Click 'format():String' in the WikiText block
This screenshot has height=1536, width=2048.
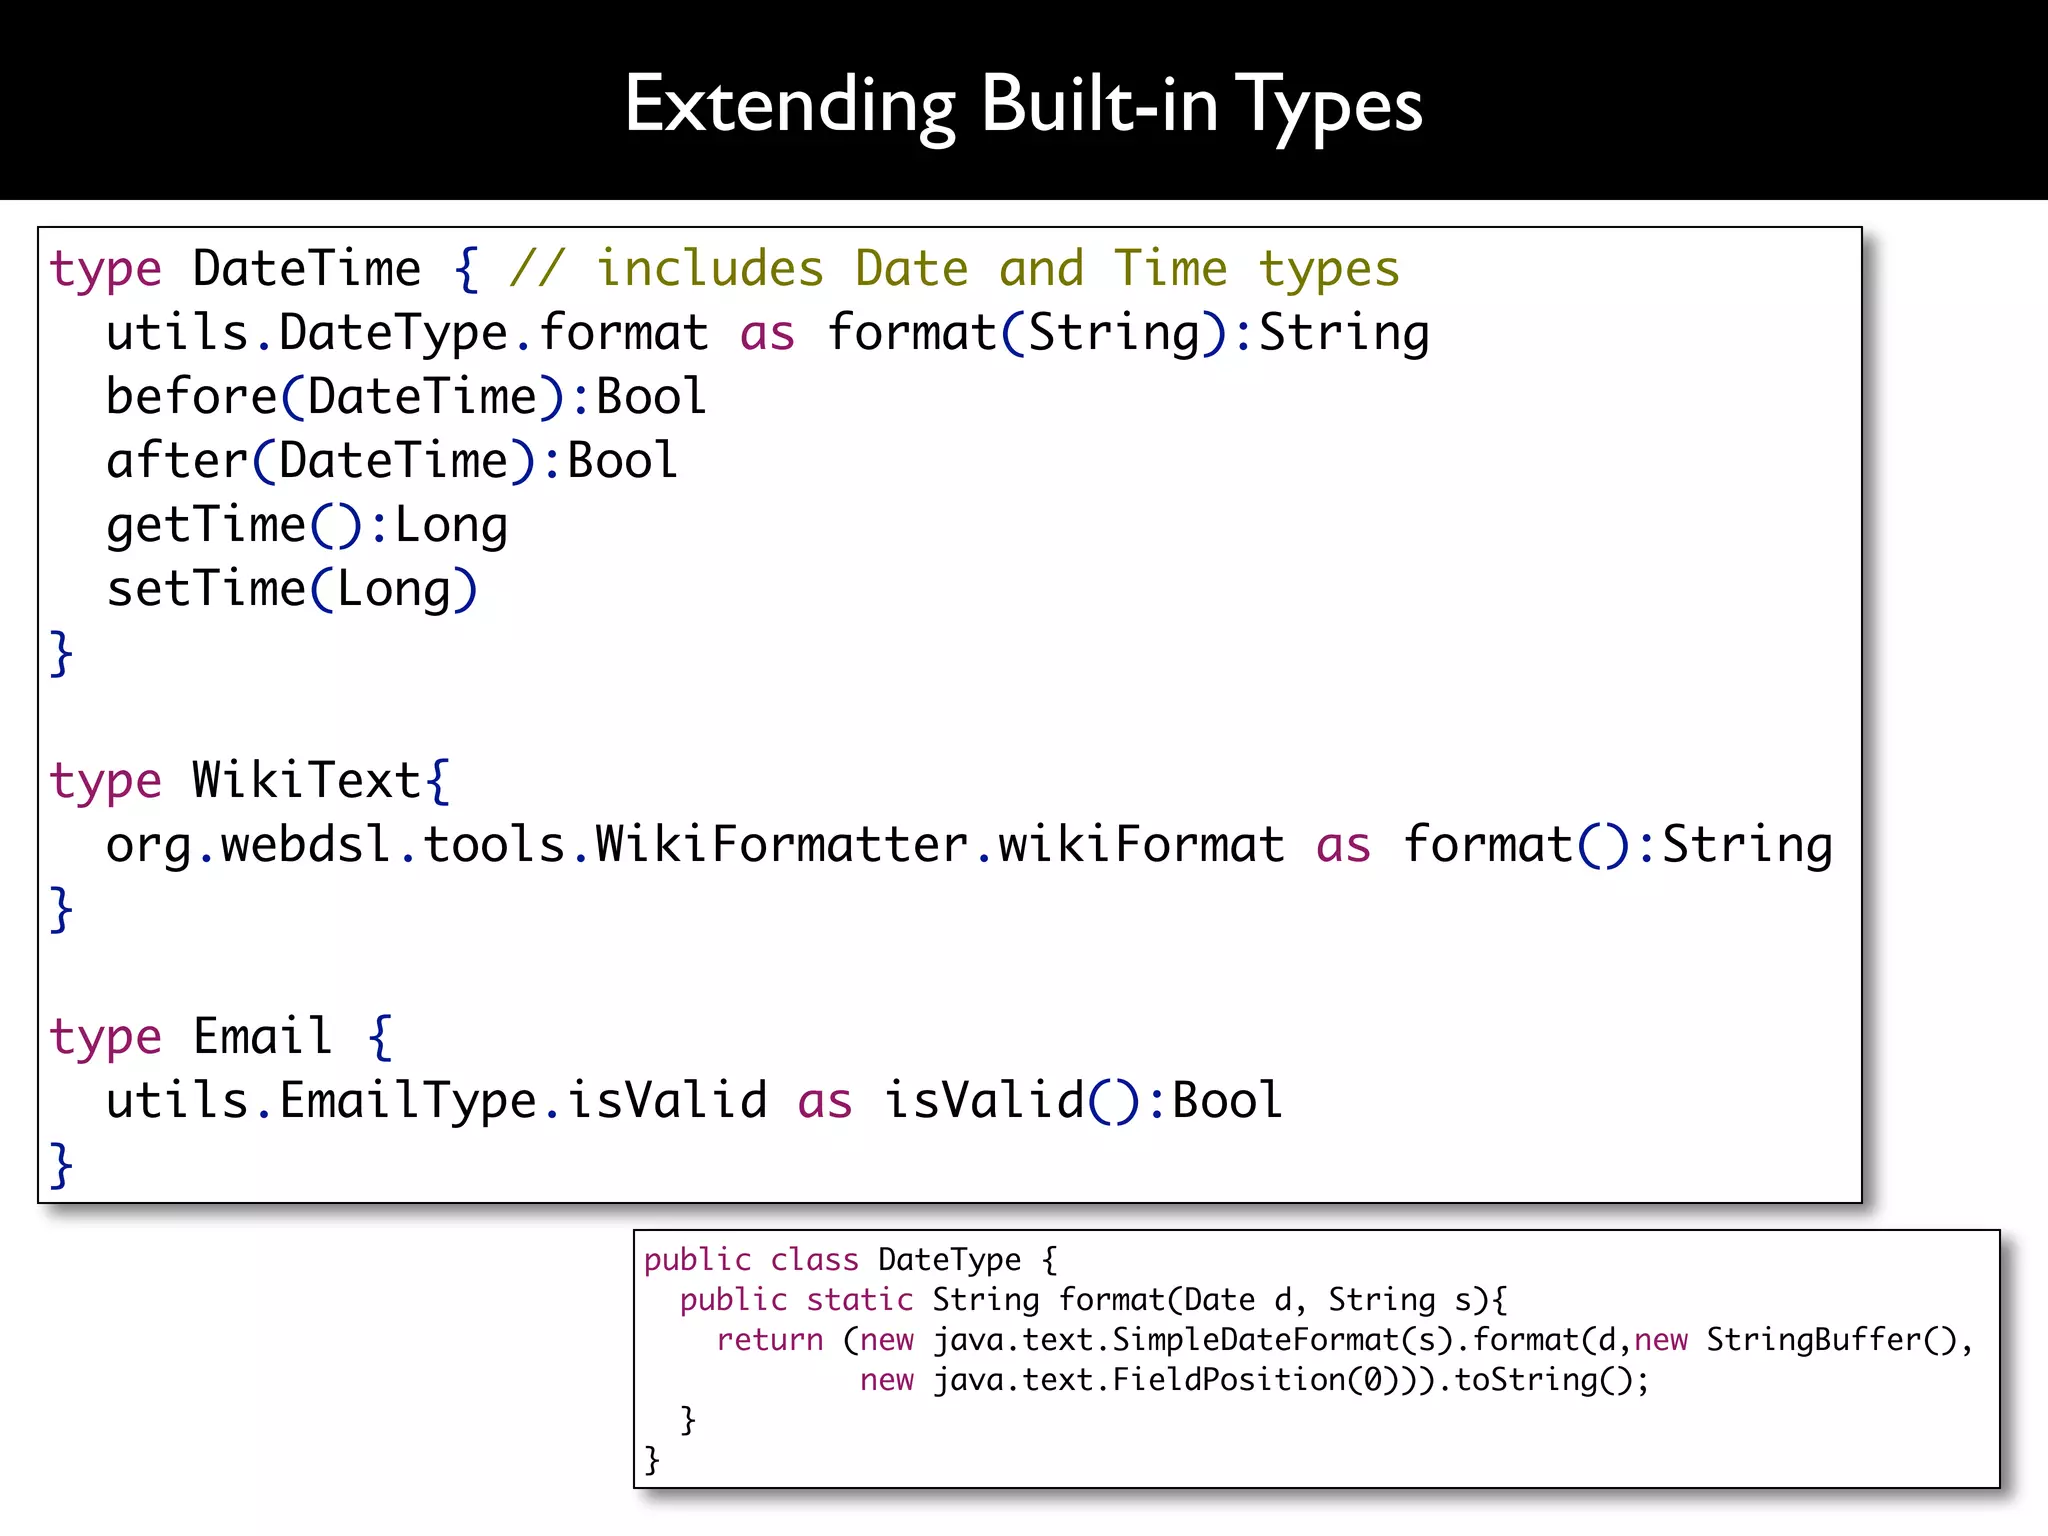(1617, 846)
